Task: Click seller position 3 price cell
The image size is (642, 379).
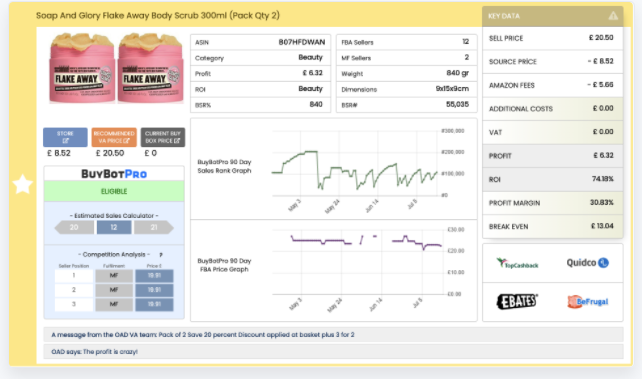Action: 154,304
